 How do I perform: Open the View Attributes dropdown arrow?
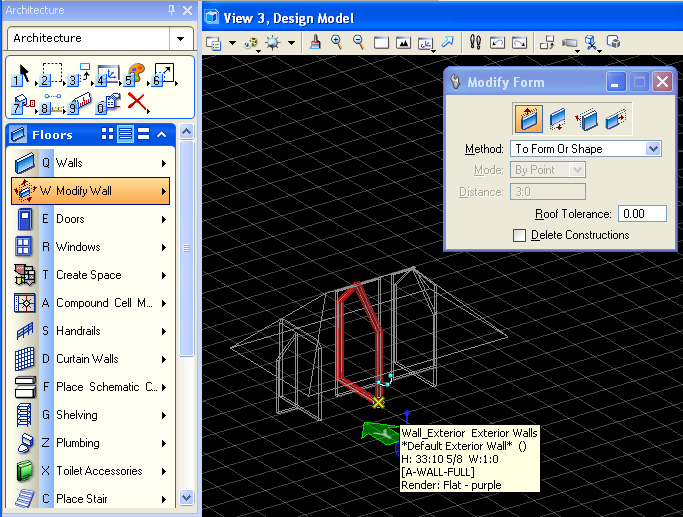(233, 43)
